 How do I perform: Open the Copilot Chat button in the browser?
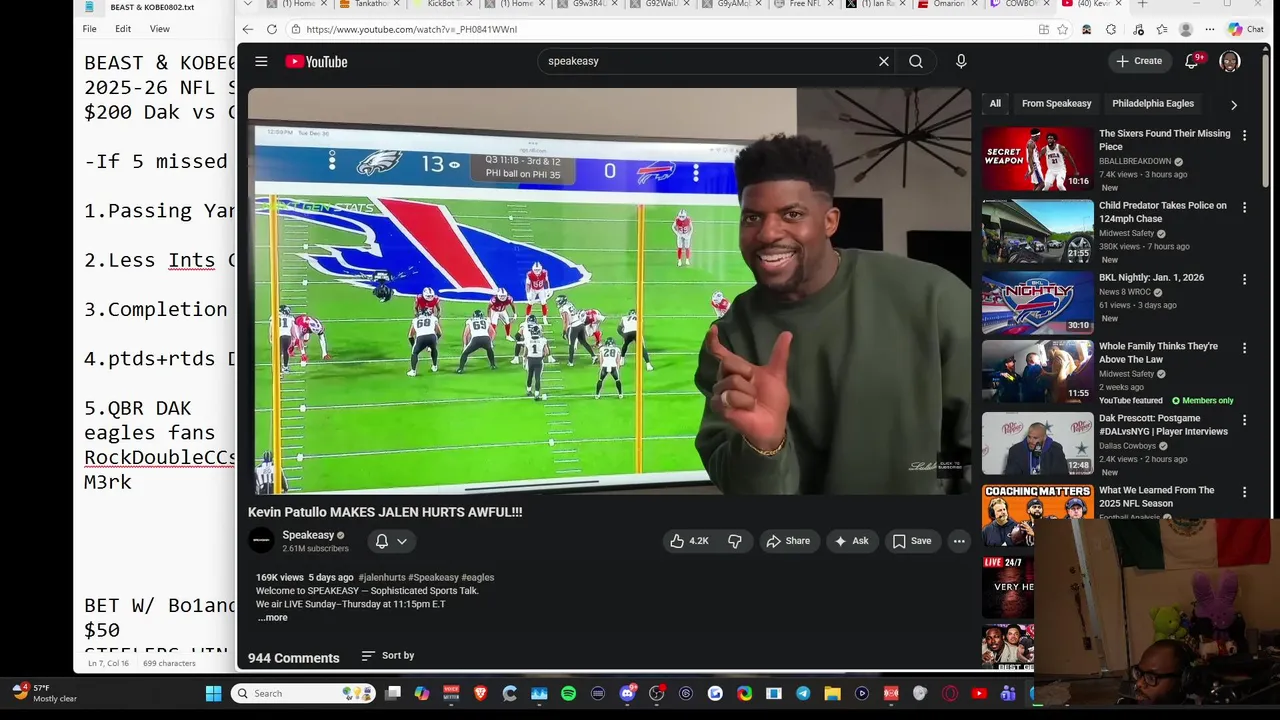[1246, 30]
